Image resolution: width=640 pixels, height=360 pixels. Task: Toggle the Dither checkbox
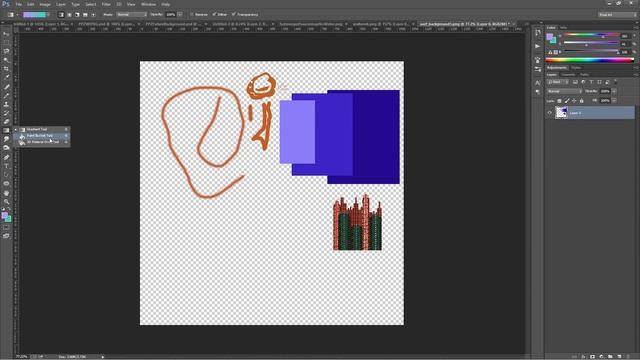214,14
